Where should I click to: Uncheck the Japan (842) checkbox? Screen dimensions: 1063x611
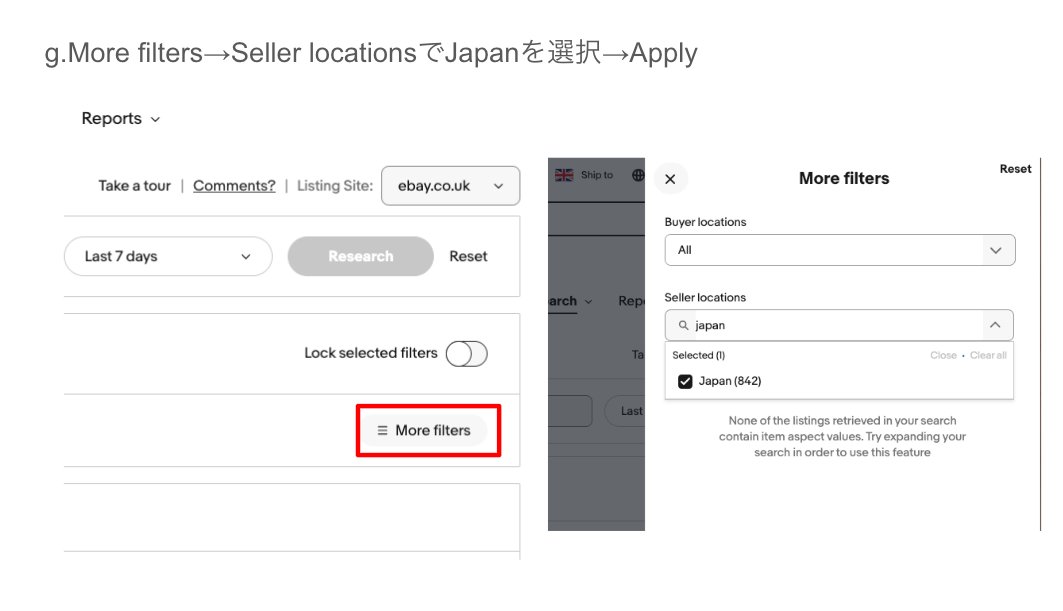(x=685, y=381)
